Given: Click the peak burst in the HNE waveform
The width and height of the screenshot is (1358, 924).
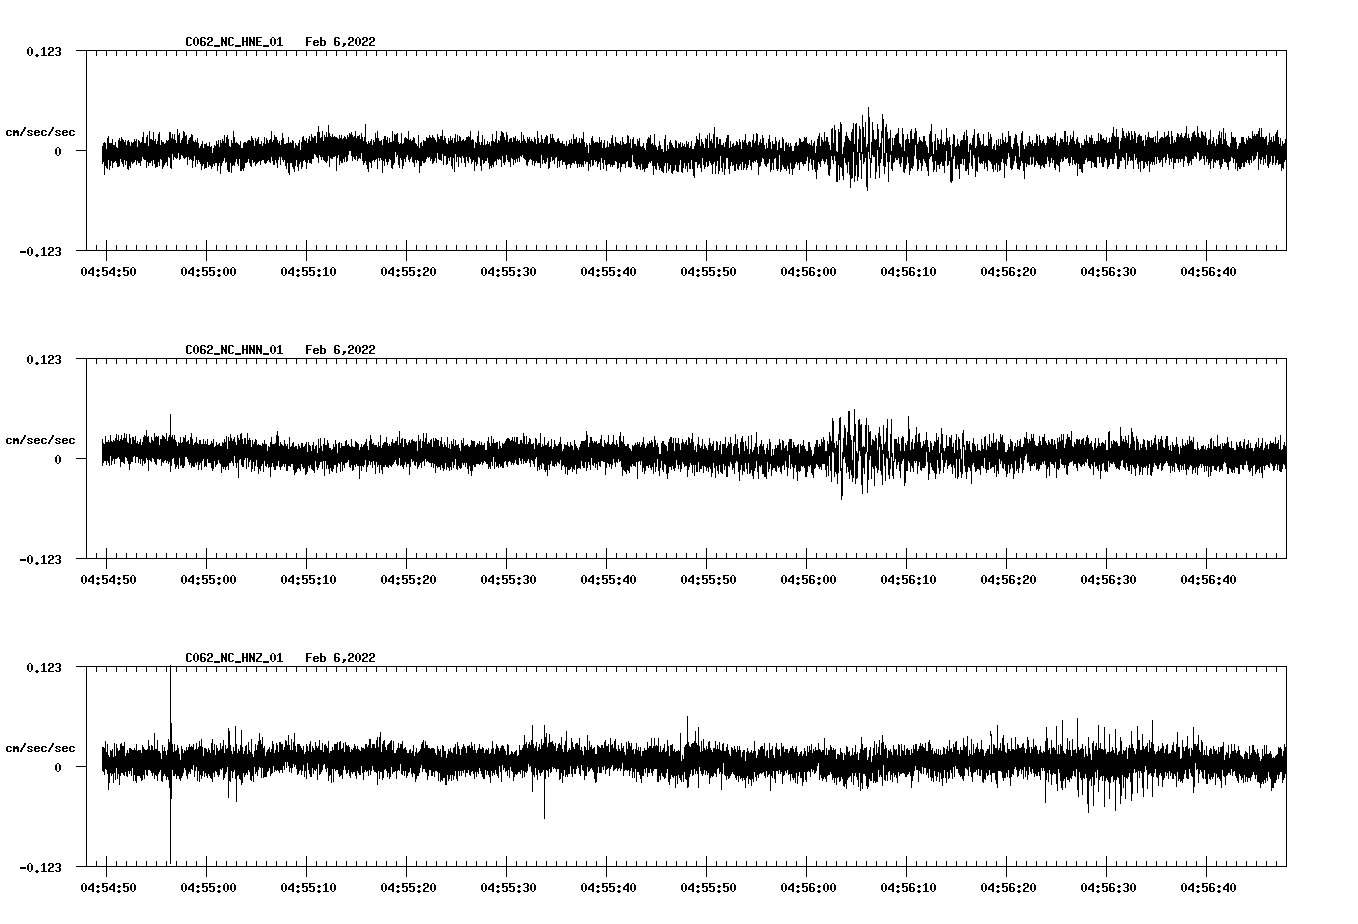Looking at the screenshot, I should 860,148.
